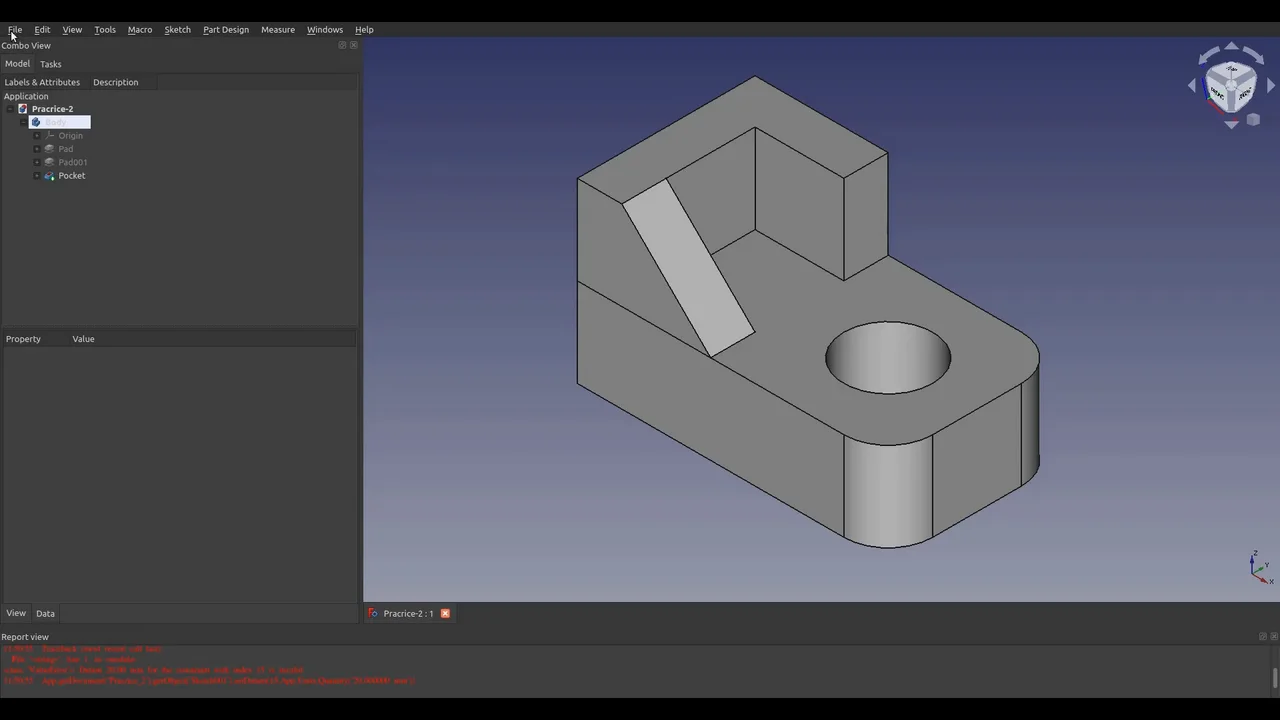
Task: Select the Pocket feature in tree
Action: tap(71, 176)
